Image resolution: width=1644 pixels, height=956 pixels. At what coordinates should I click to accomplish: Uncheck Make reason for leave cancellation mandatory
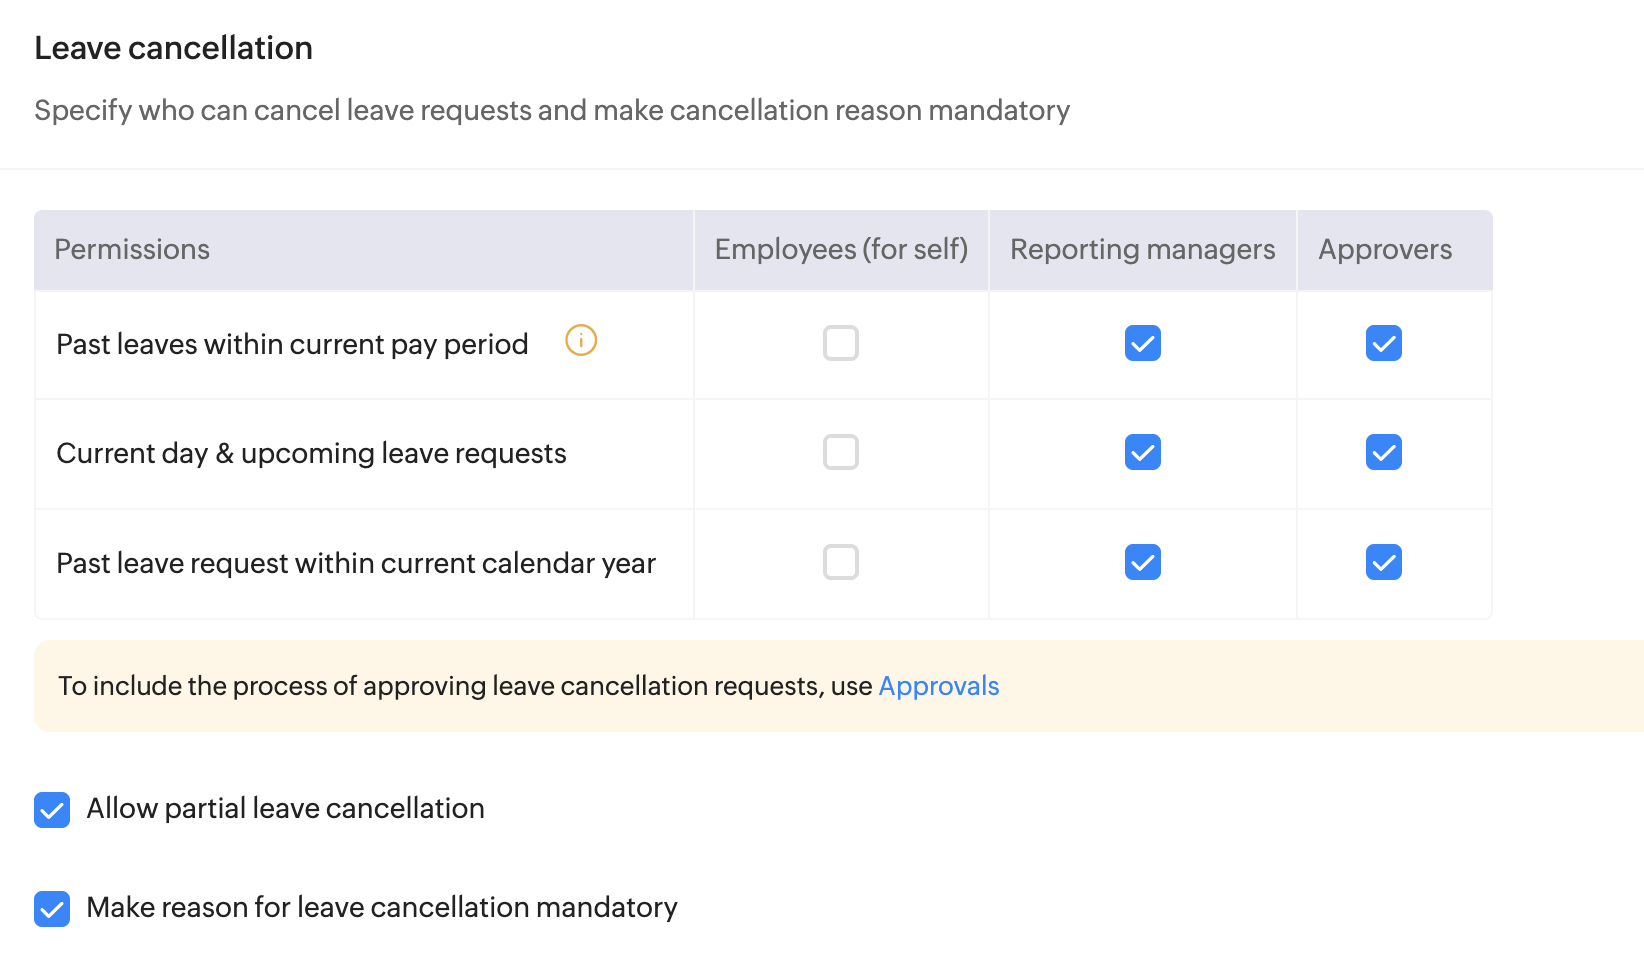(52, 909)
